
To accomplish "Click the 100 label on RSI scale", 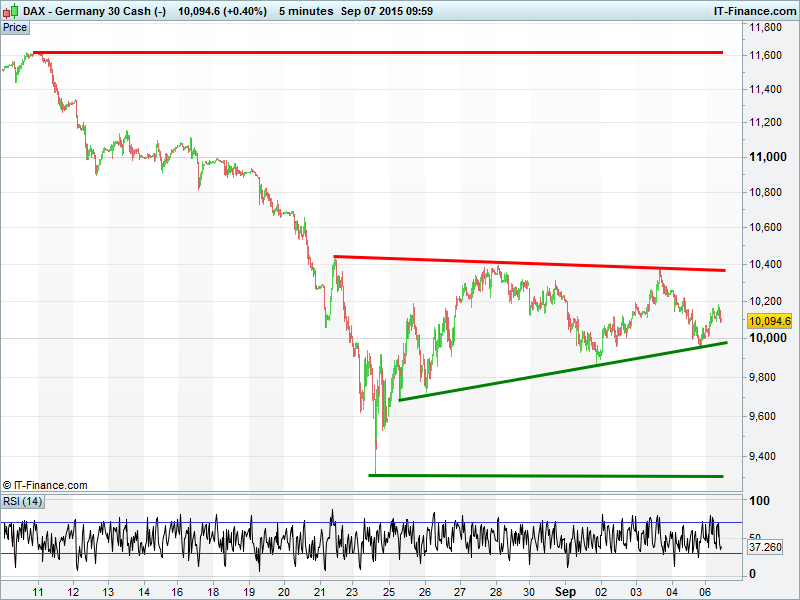I will click(x=760, y=500).
